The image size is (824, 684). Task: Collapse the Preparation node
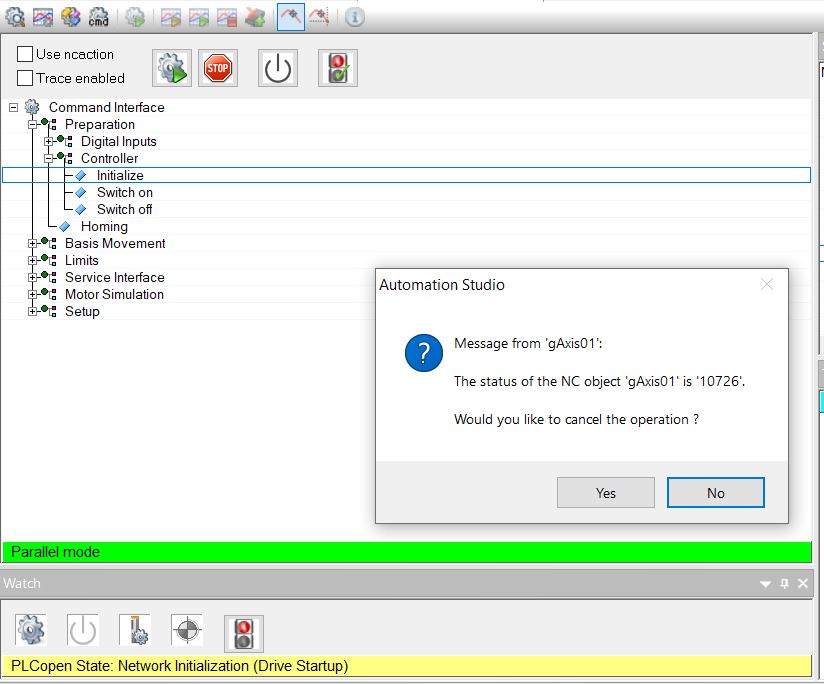pyautogui.click(x=33, y=125)
